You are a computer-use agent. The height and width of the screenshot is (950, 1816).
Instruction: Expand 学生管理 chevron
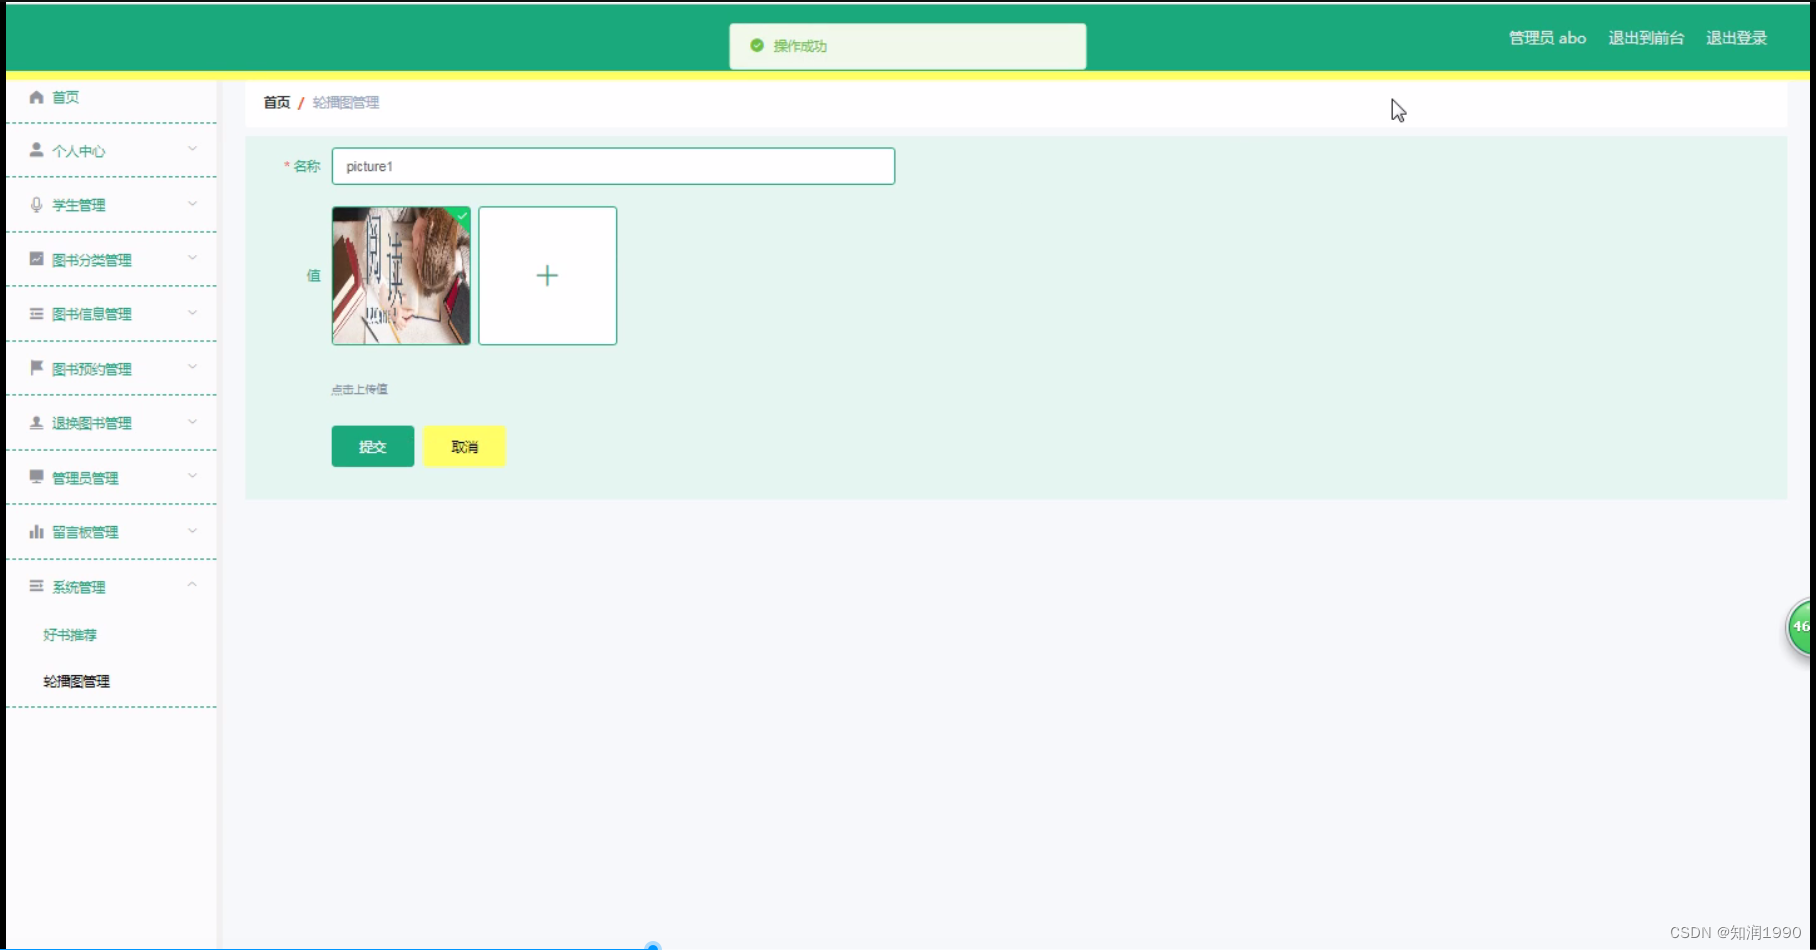point(192,204)
